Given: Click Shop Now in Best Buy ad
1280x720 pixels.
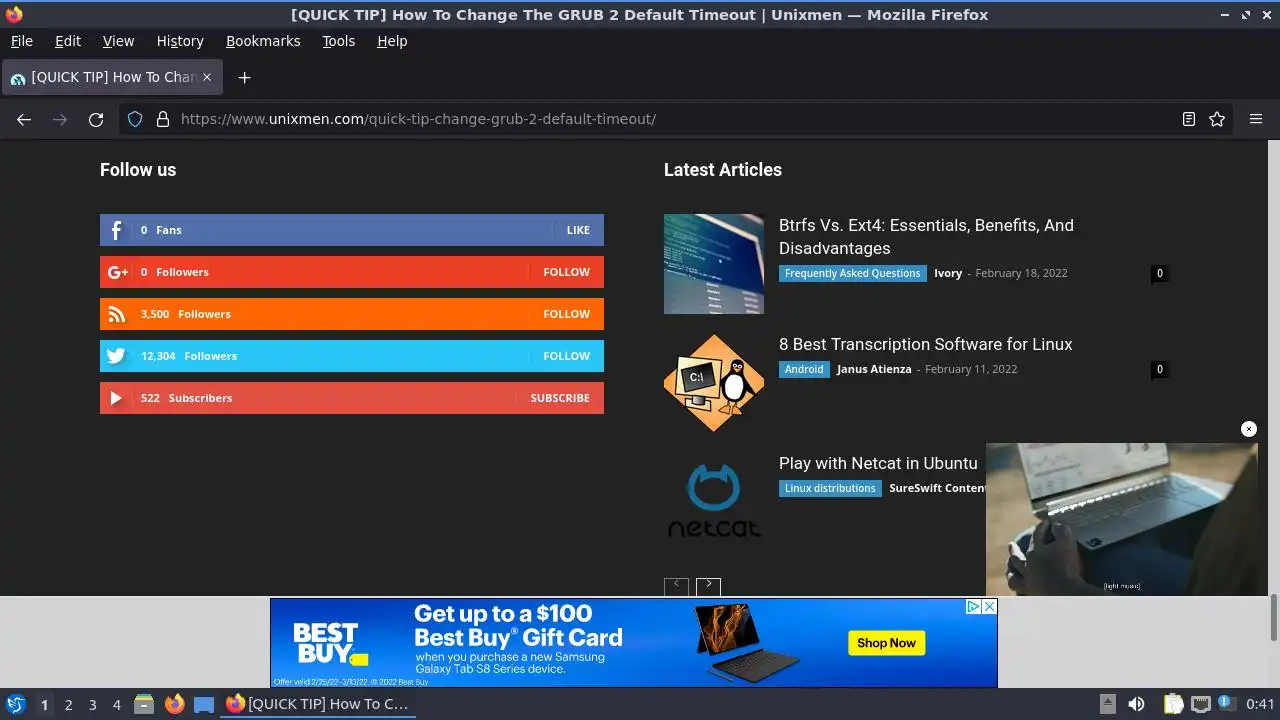Looking at the screenshot, I should (886, 643).
